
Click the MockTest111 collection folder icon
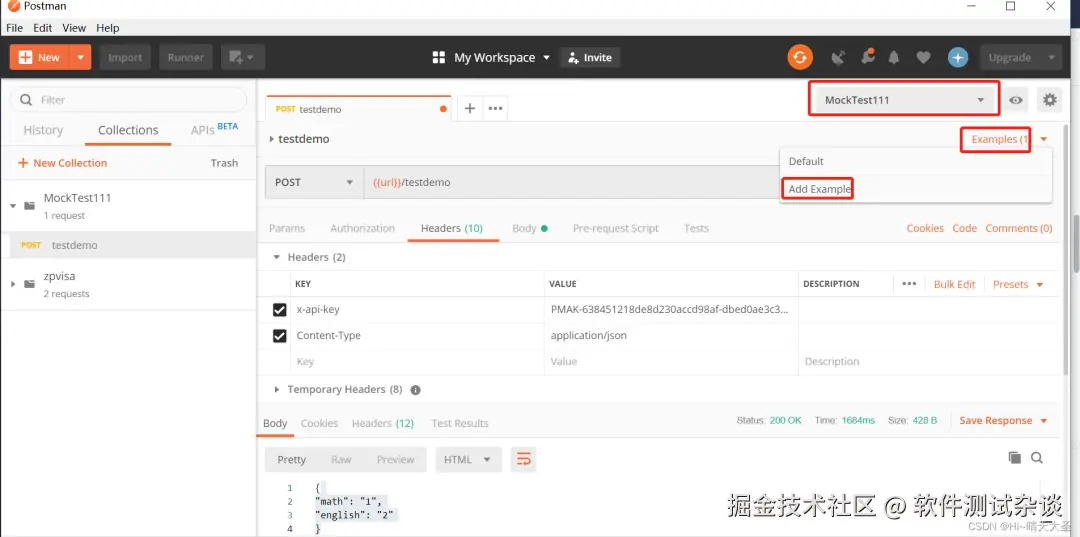(30, 206)
